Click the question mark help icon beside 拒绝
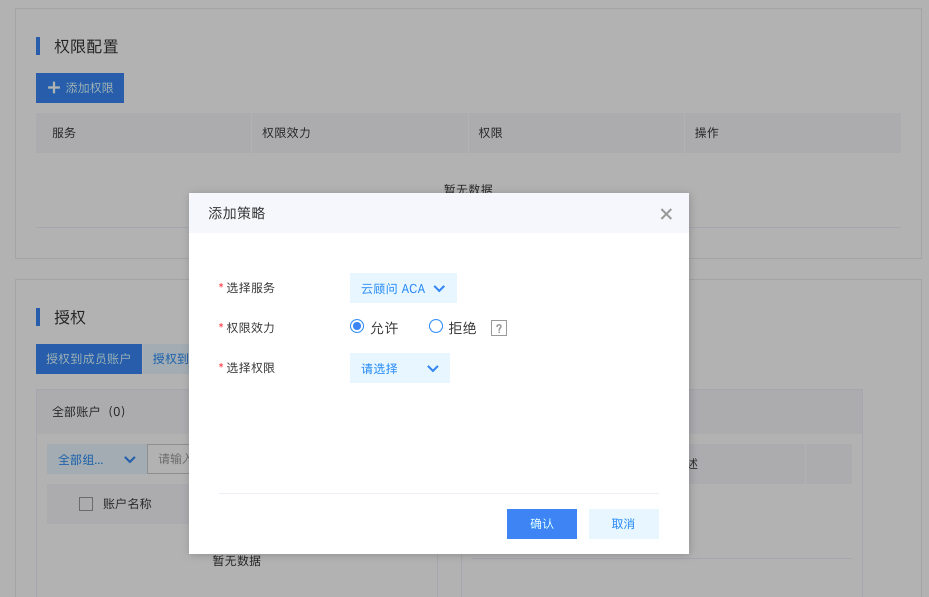This screenshot has height=597, width=929. pos(499,328)
